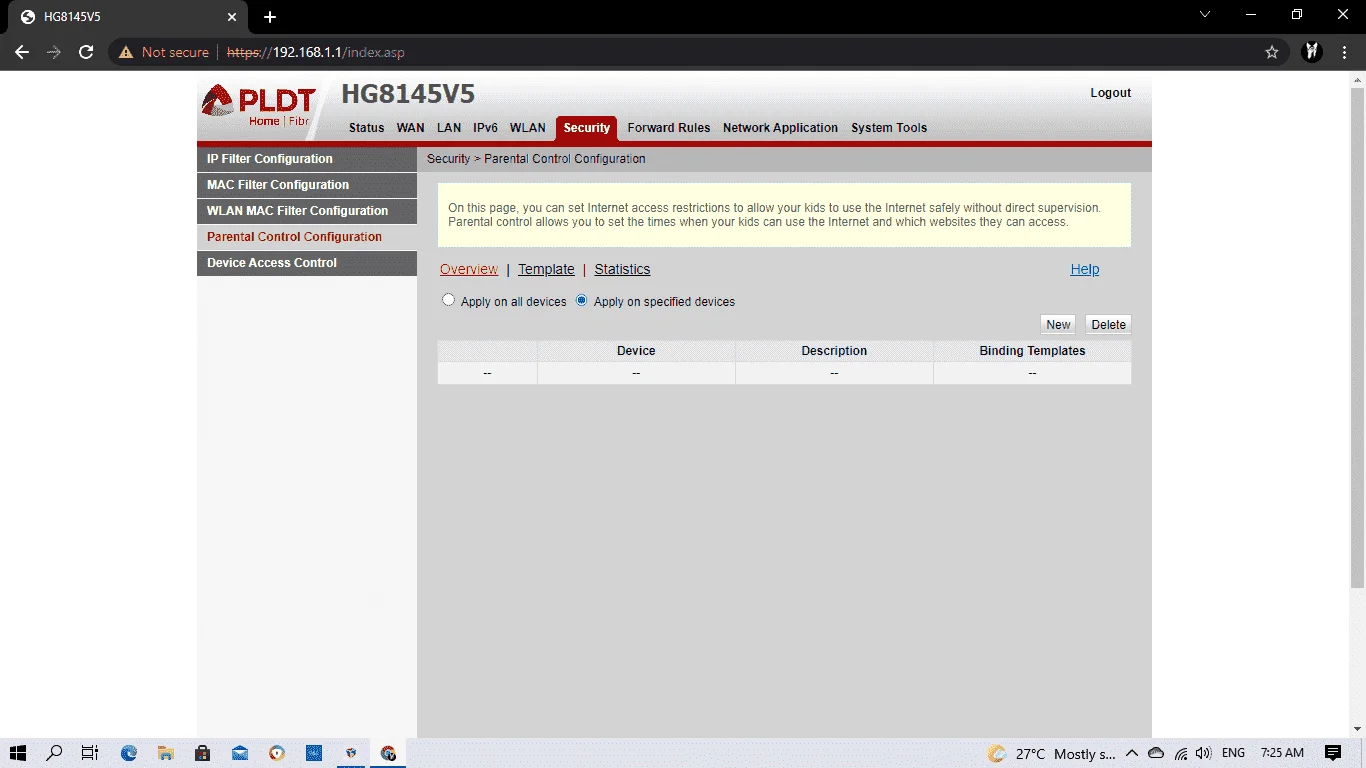Screen dimensions: 1366x768
Task: Open the Status tab
Action: click(366, 128)
